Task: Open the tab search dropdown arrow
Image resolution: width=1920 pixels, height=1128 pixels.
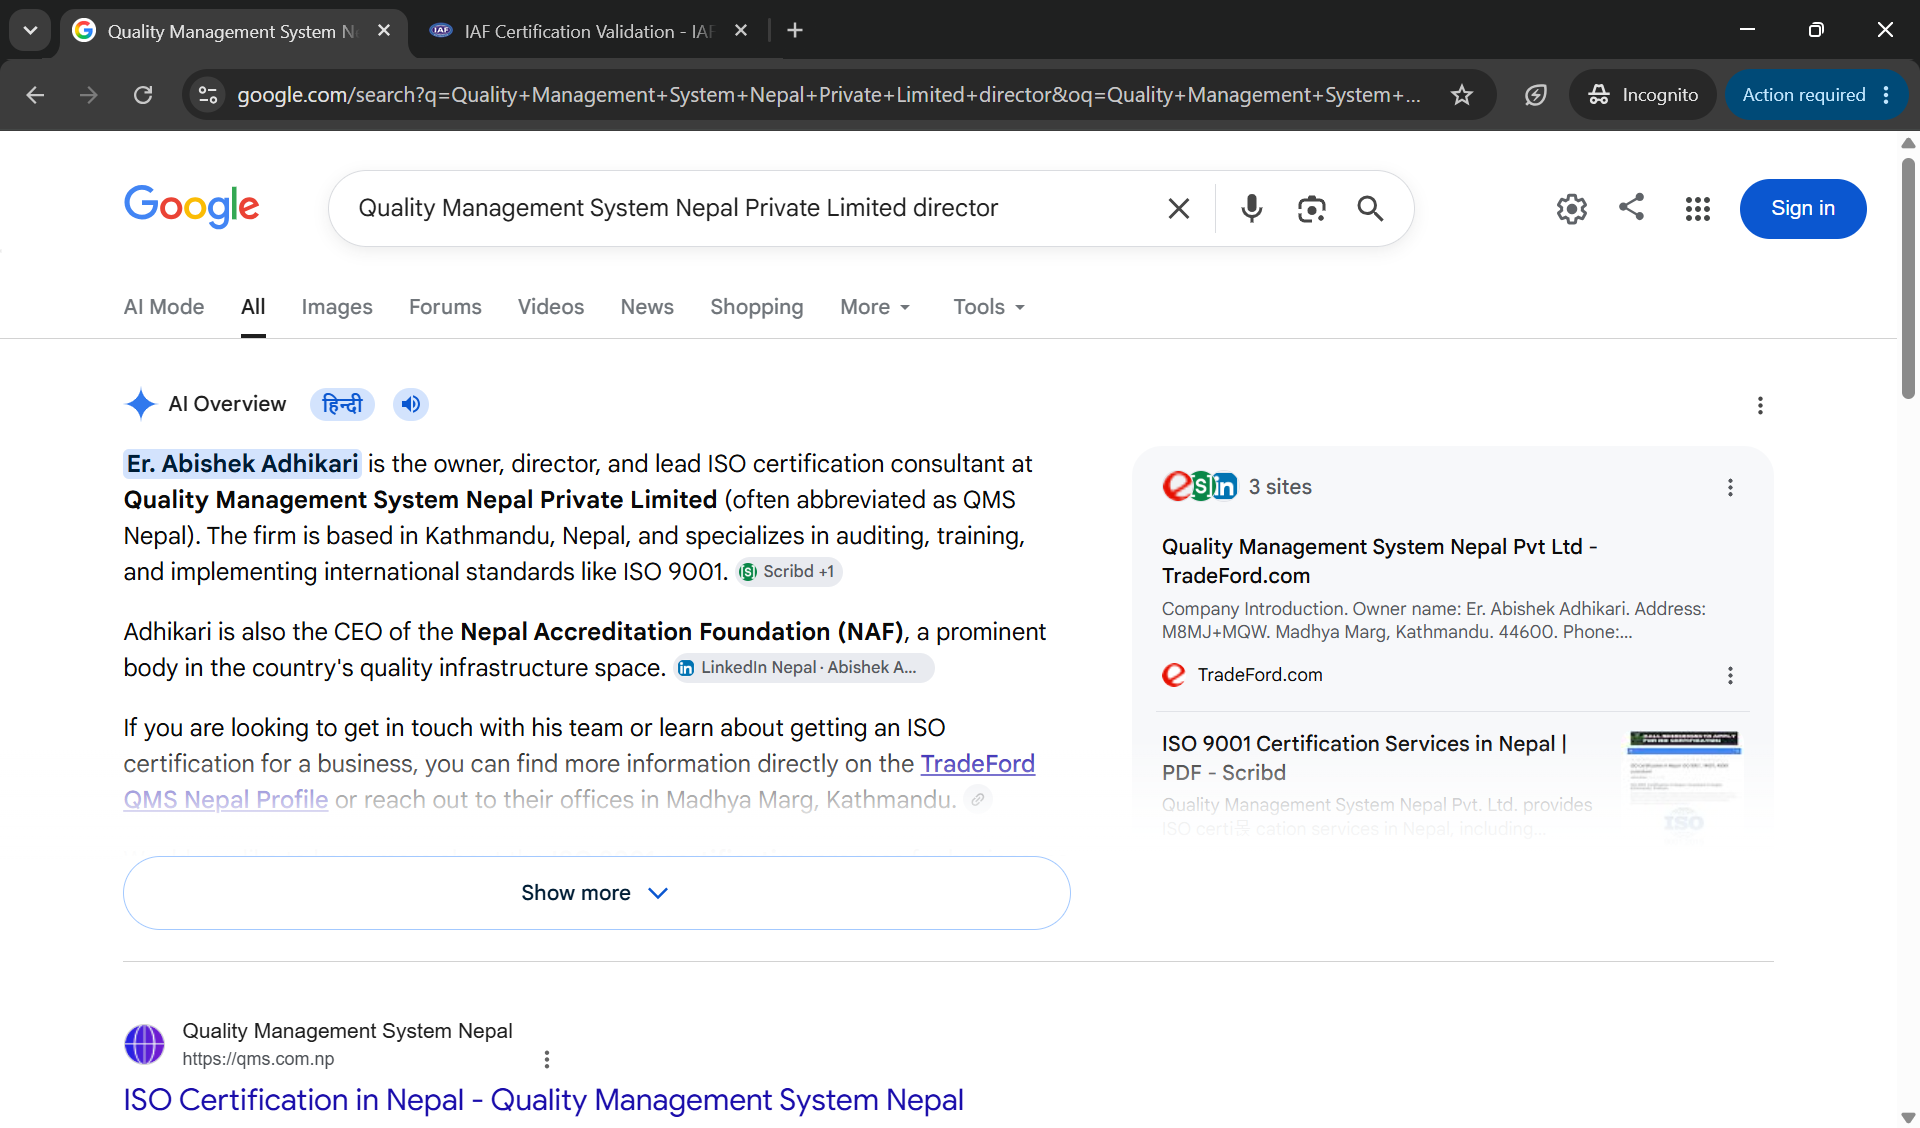Action: pyautogui.click(x=30, y=30)
